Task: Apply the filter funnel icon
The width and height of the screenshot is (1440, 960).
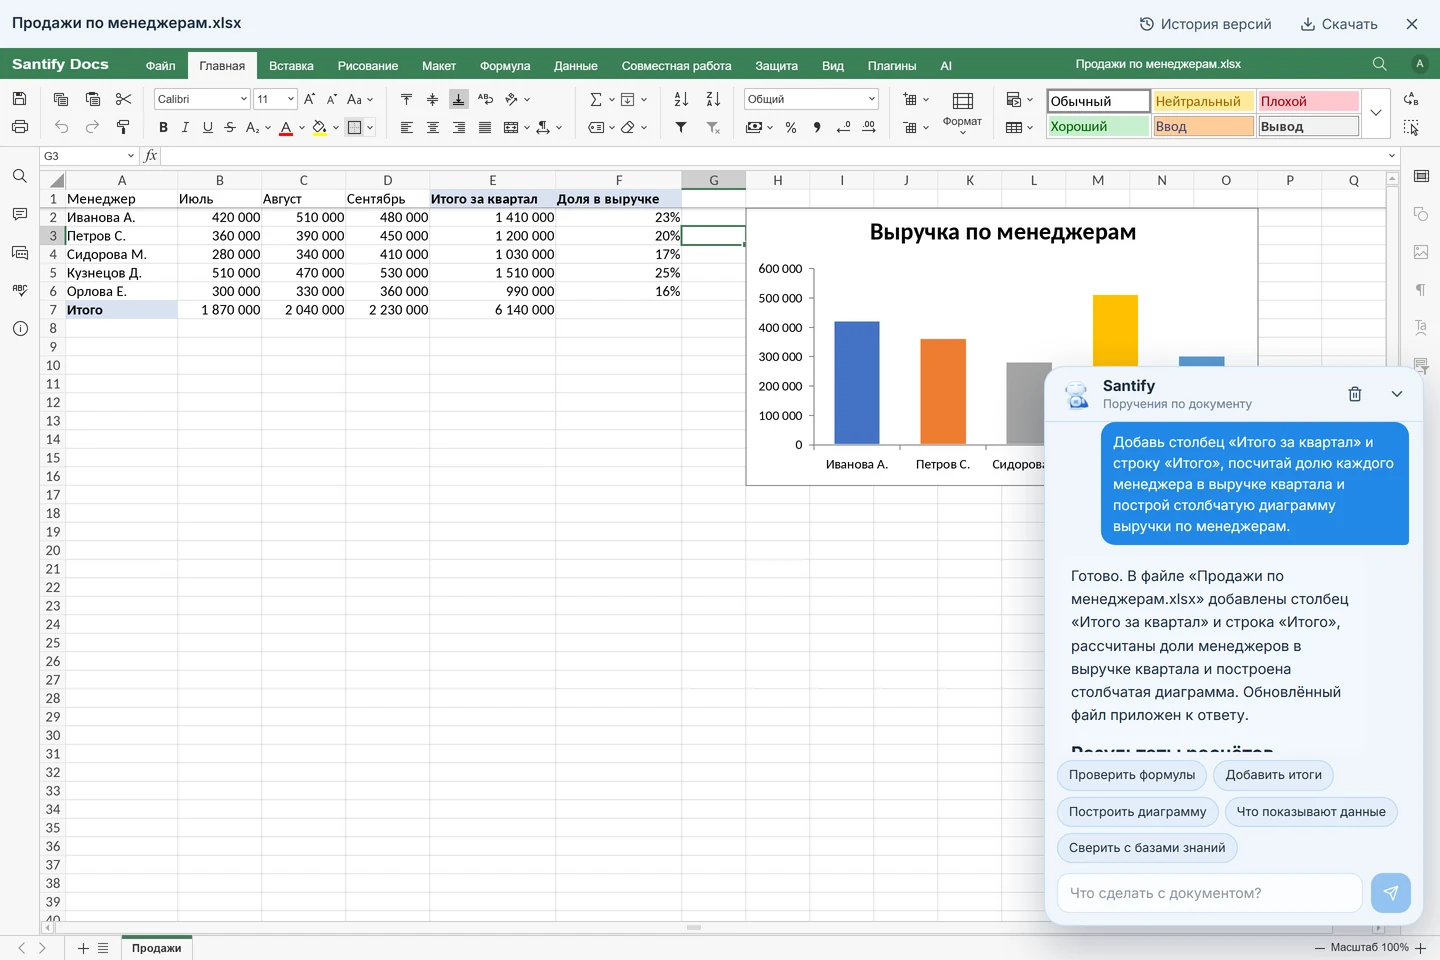Action: tap(681, 127)
